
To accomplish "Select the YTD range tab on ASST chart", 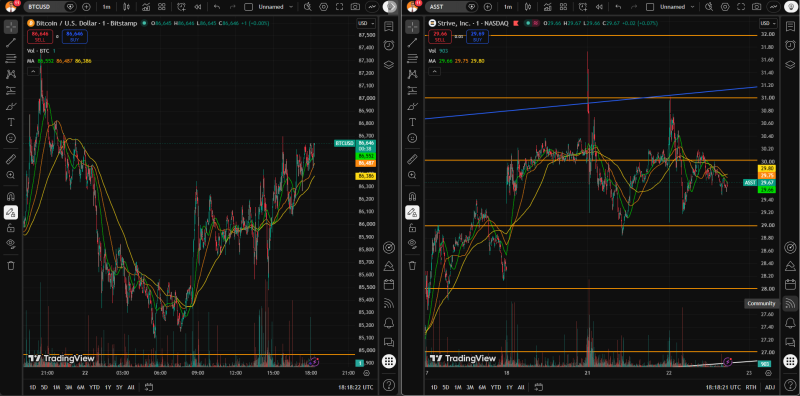I will [x=495, y=387].
